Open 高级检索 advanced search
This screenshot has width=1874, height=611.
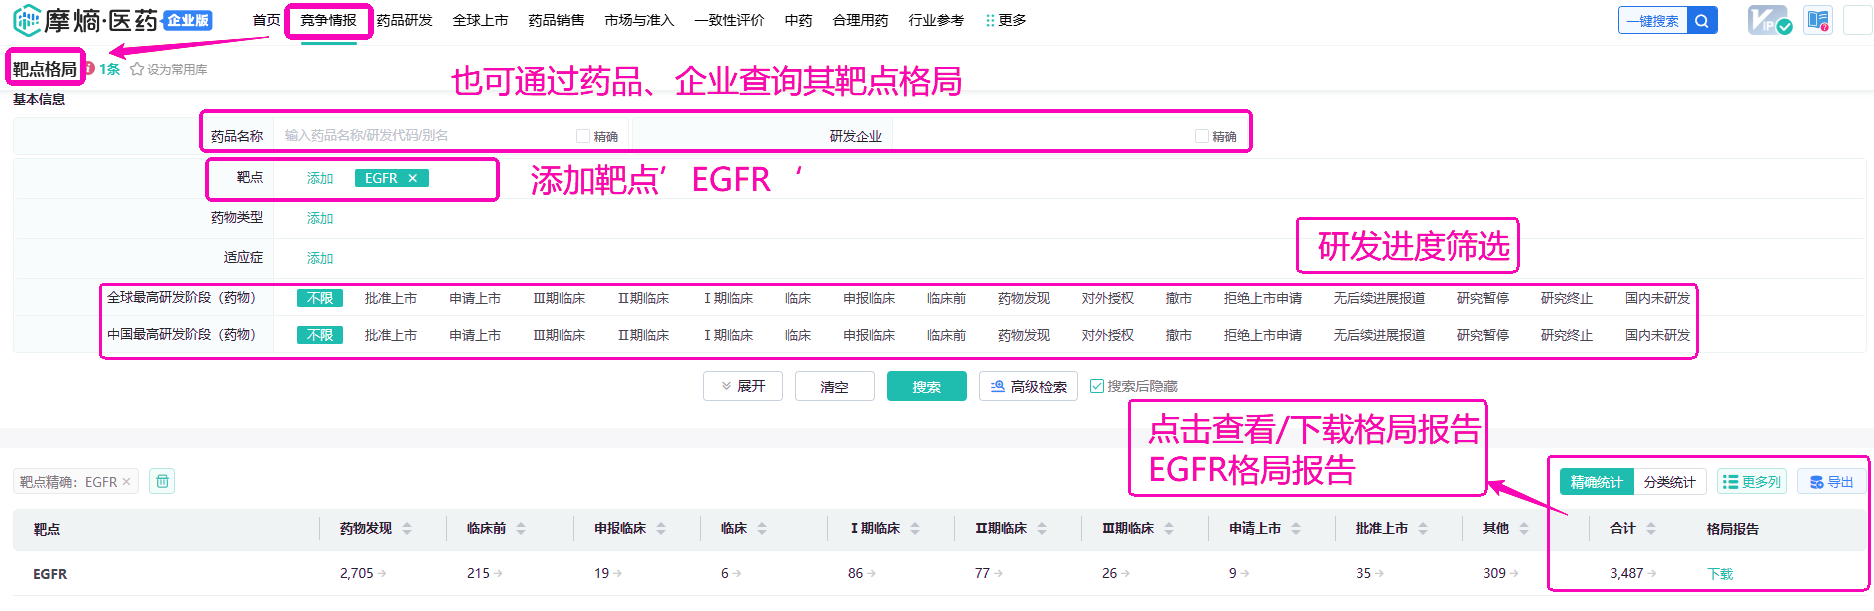[x=1028, y=386]
